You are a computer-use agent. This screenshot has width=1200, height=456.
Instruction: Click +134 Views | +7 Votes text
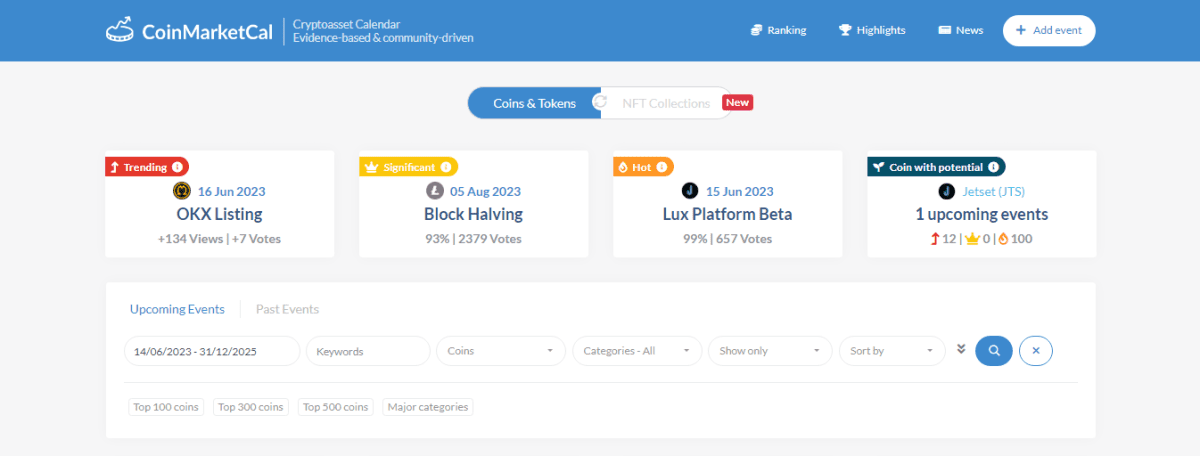(x=219, y=239)
